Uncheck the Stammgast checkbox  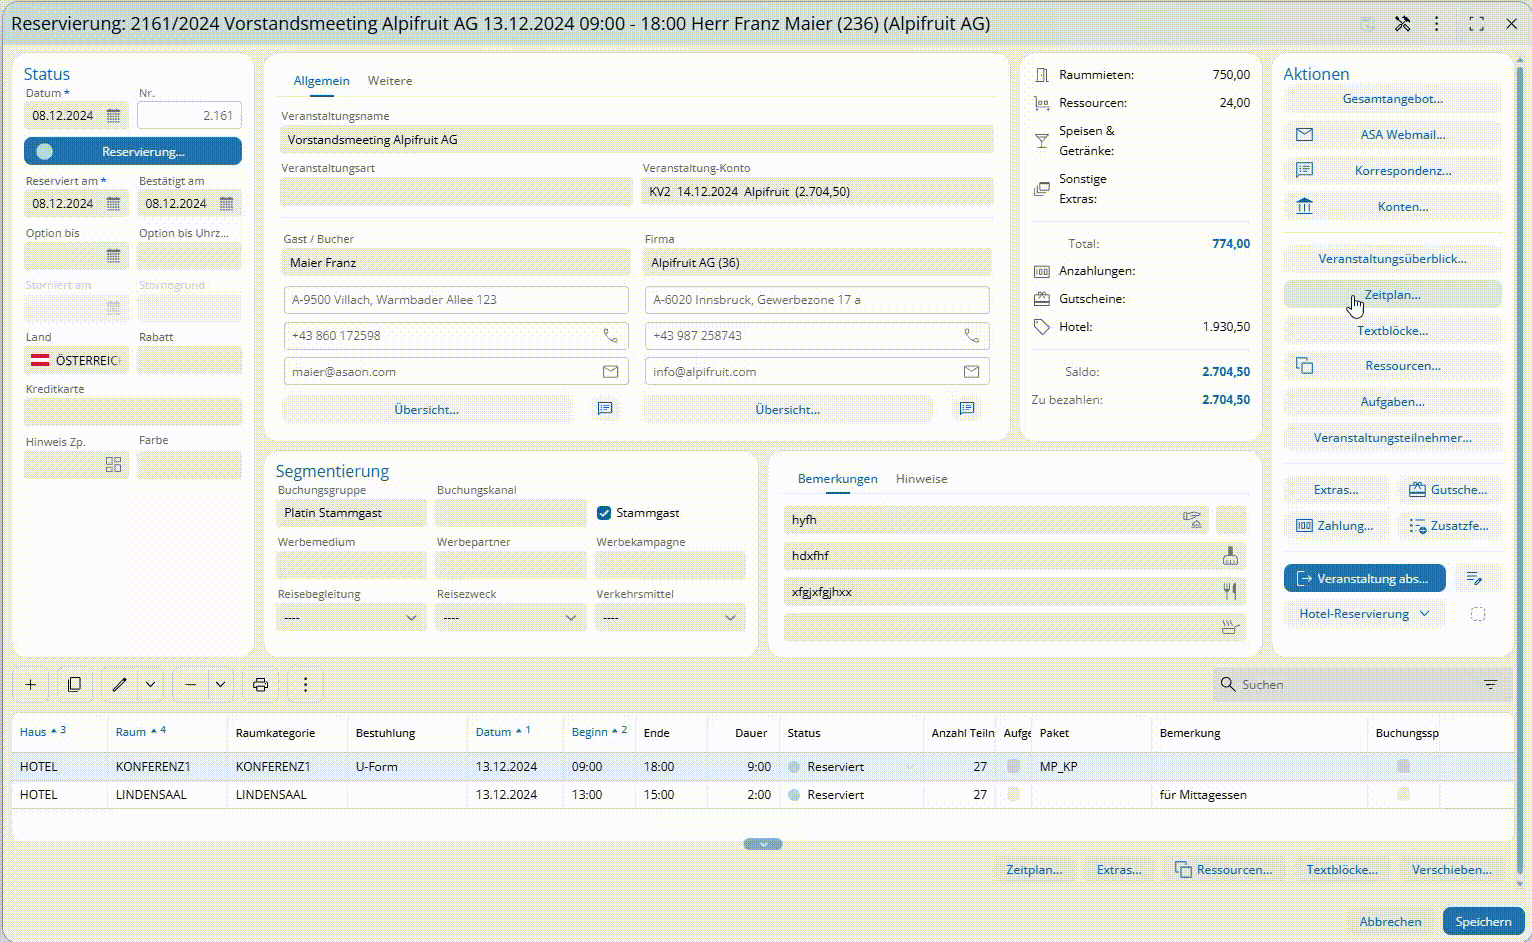(x=604, y=513)
